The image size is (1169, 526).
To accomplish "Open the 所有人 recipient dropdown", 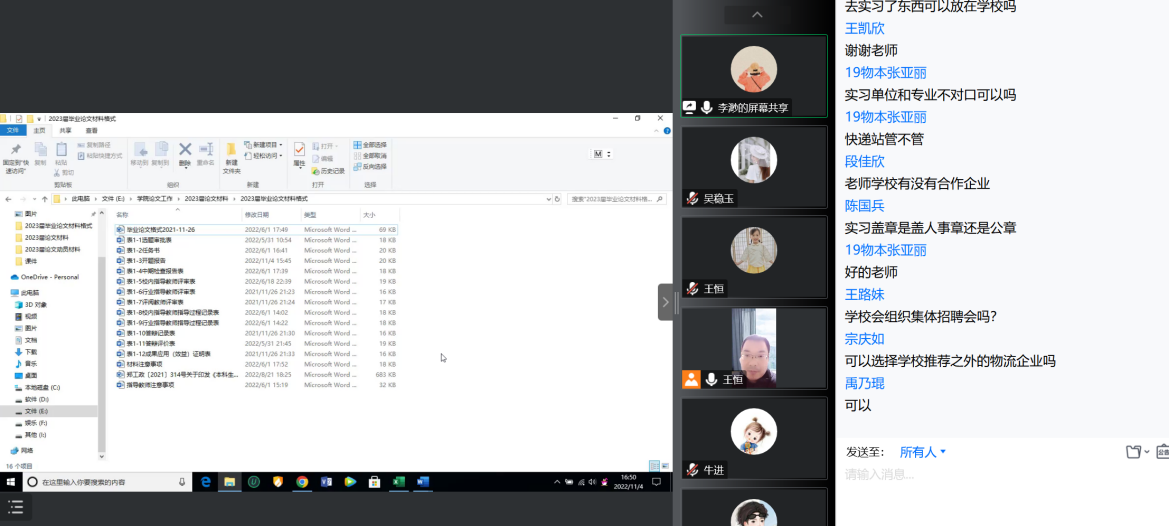I will pyautogui.click(x=922, y=452).
